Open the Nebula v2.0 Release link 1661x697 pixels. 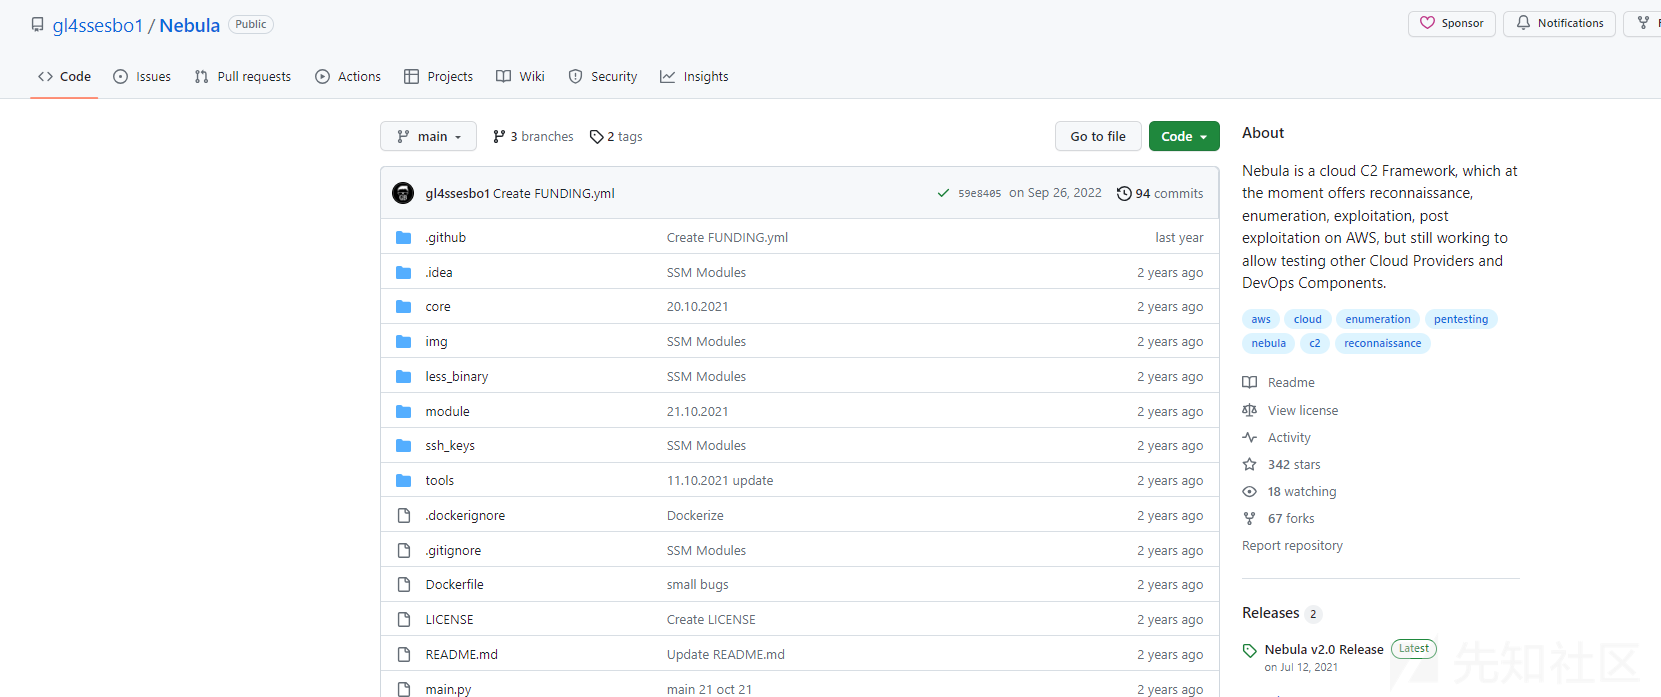1324,650
